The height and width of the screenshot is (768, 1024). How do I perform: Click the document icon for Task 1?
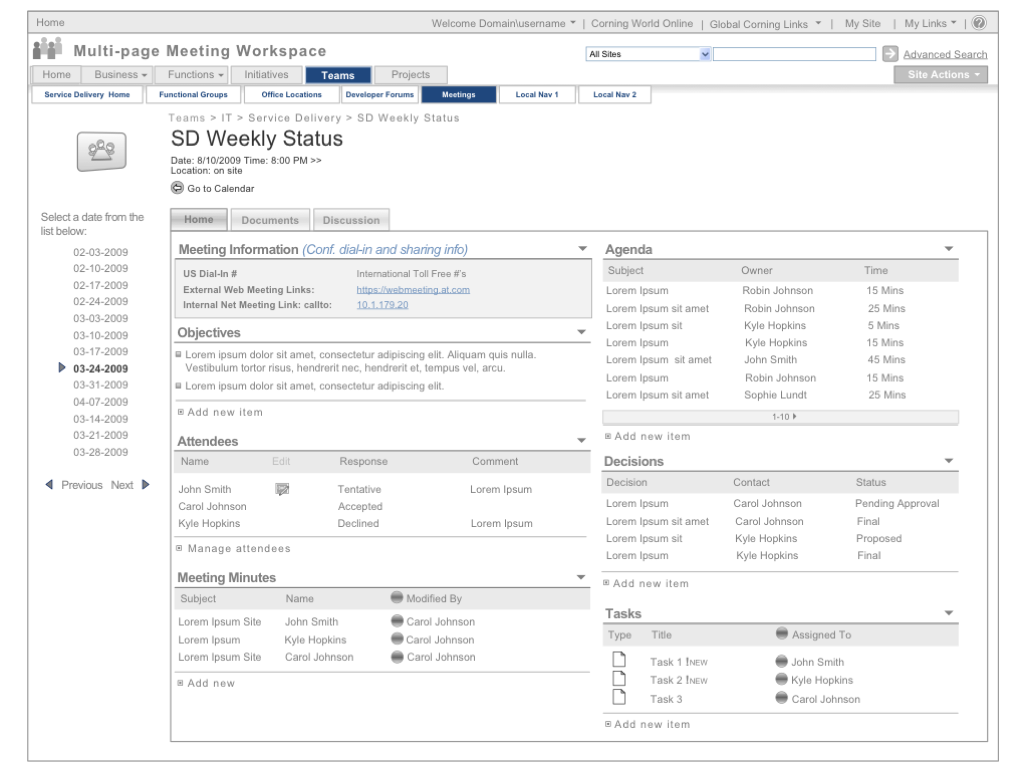coord(618,660)
